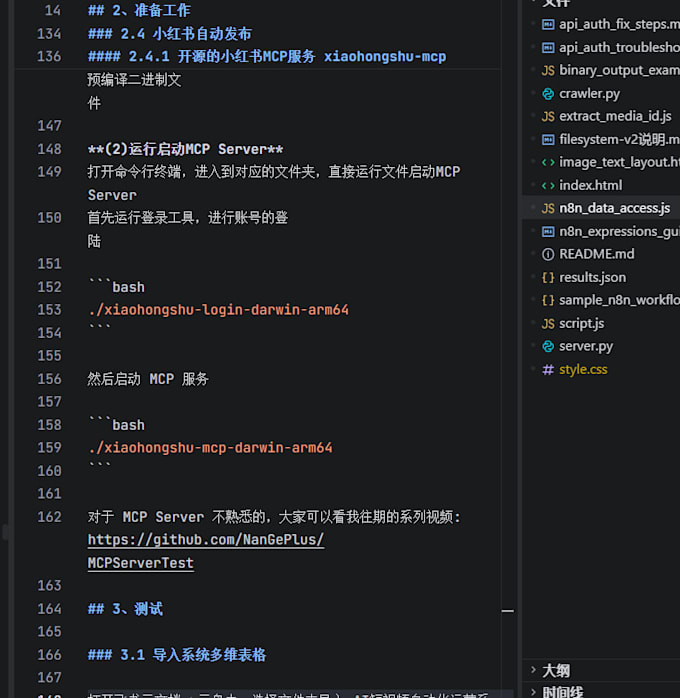Click the JS icon beside script.js
This screenshot has width=680, height=698.
[x=548, y=324]
